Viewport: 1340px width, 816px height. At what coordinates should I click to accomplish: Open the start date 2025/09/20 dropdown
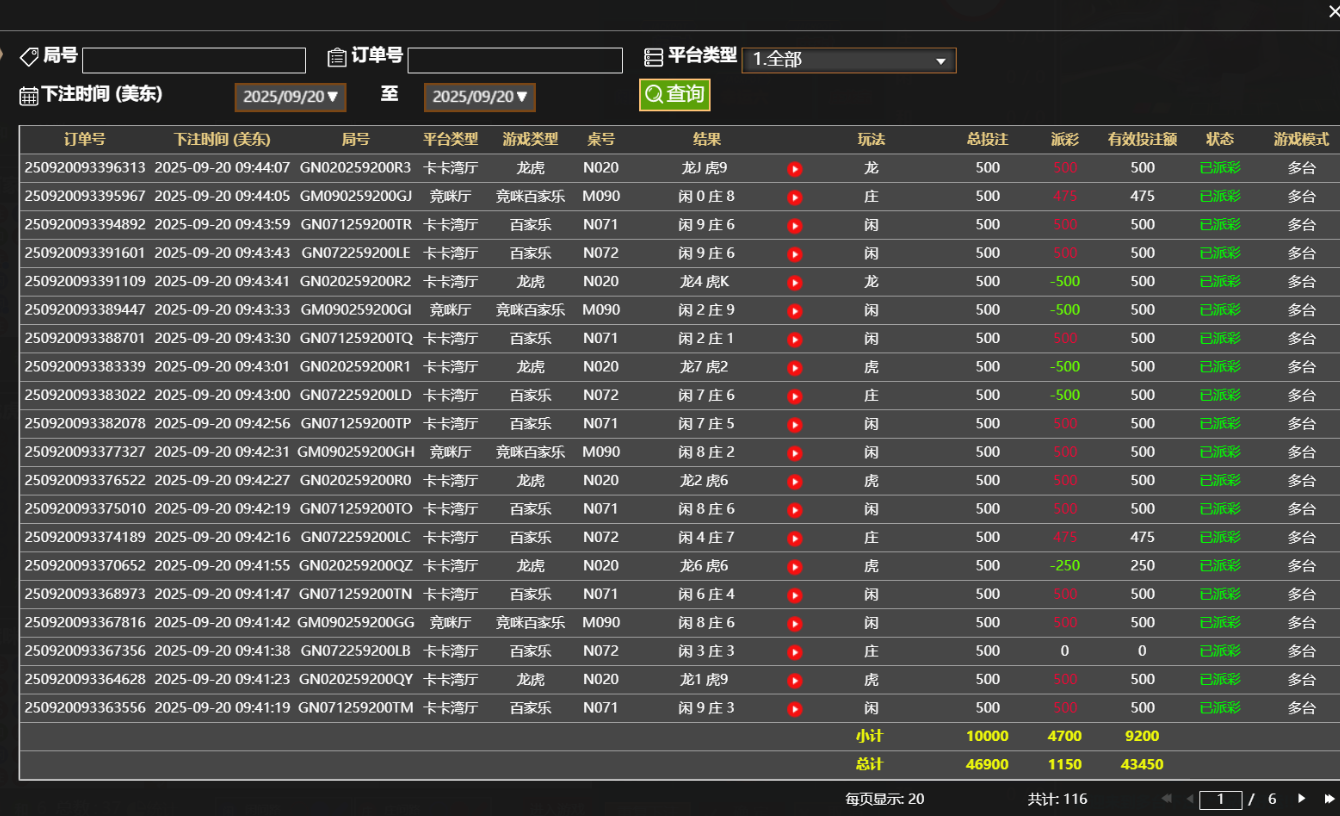(x=290, y=97)
